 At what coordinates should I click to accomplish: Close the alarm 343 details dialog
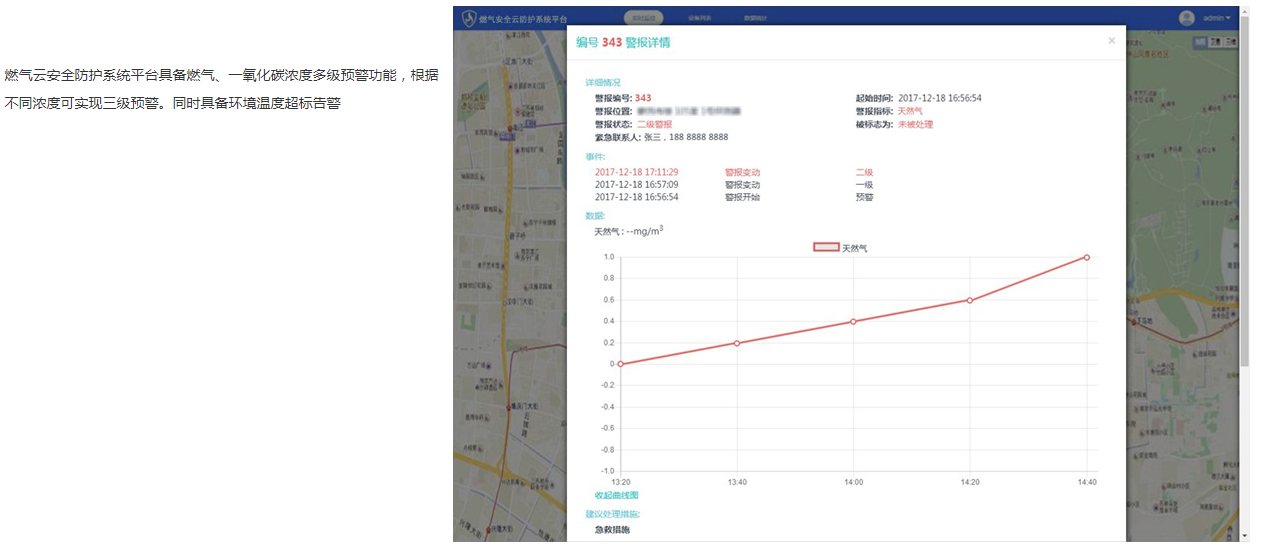pyautogui.click(x=1111, y=41)
